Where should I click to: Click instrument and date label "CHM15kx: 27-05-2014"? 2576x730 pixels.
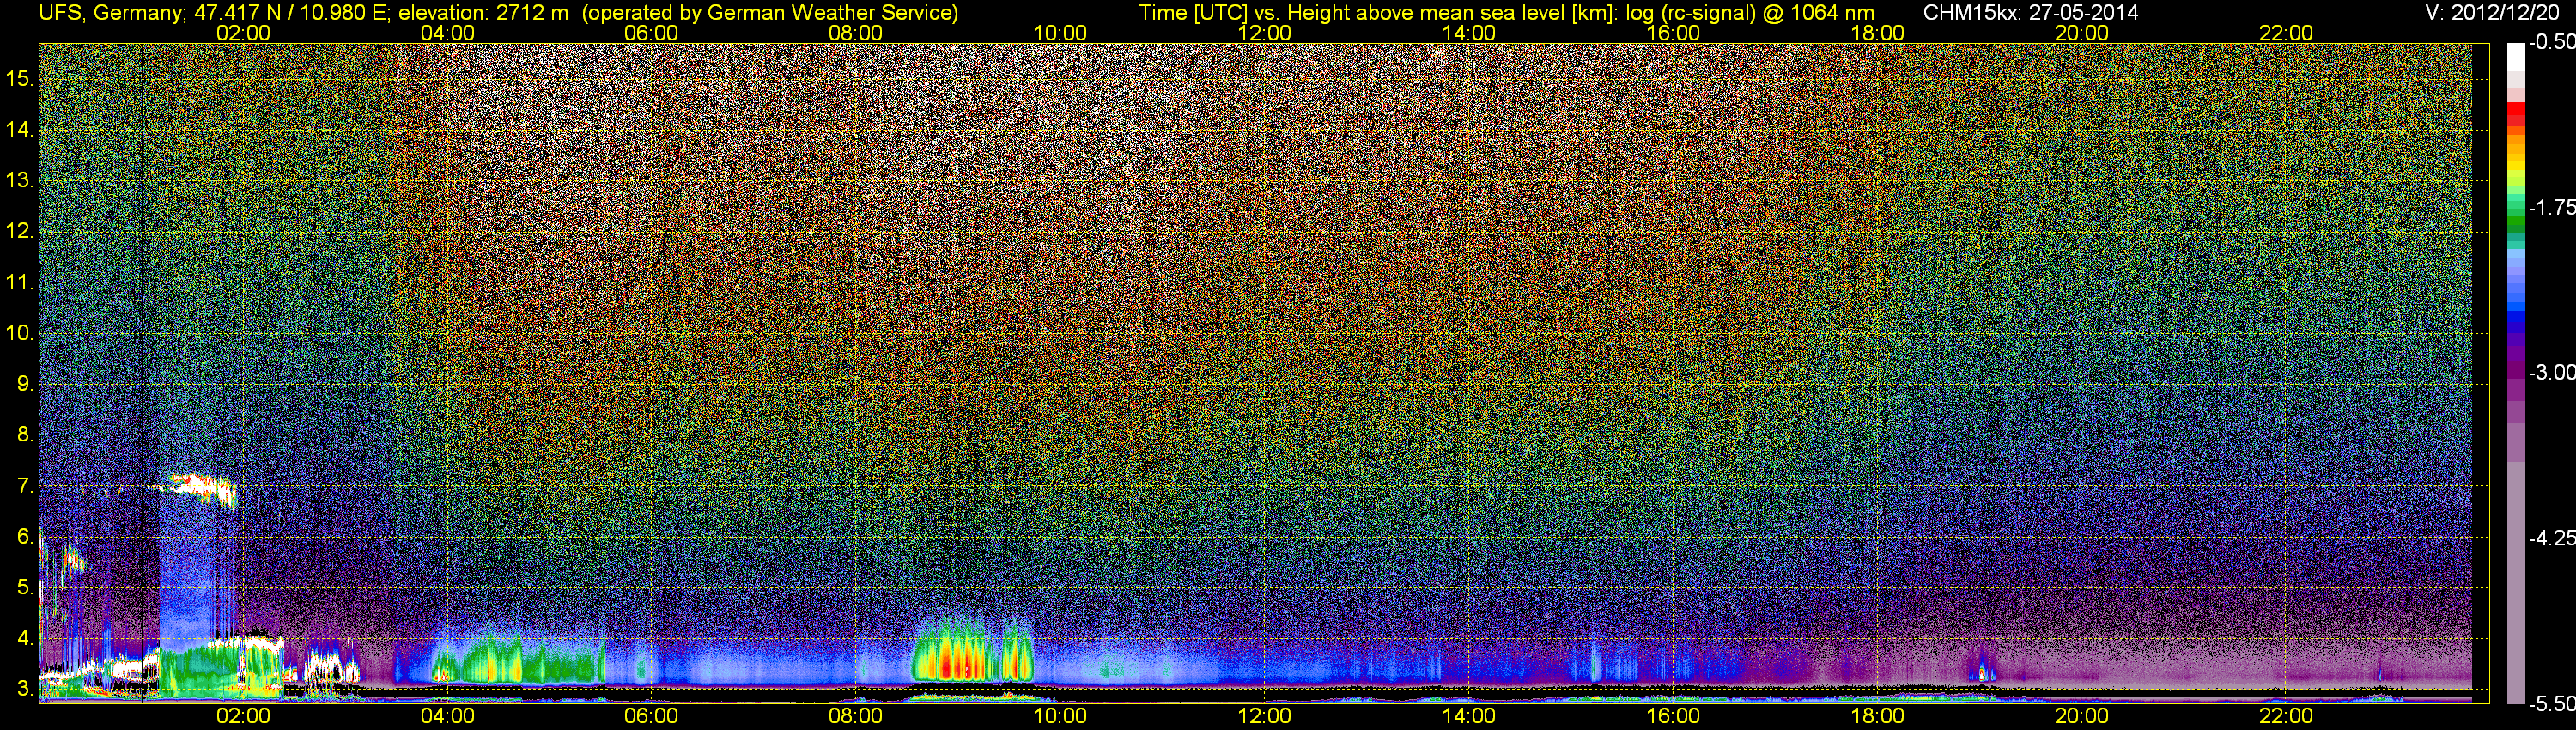pos(2029,13)
